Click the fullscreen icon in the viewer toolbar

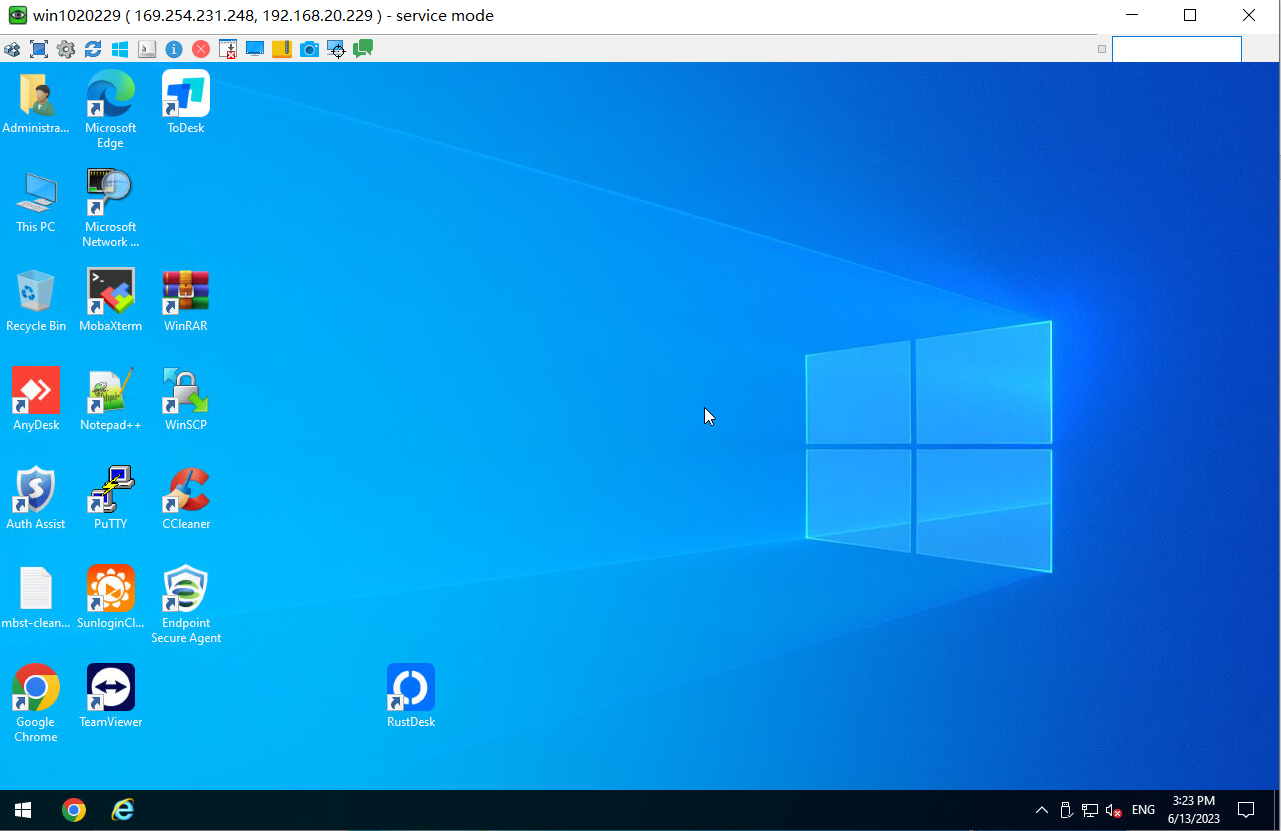pos(39,49)
